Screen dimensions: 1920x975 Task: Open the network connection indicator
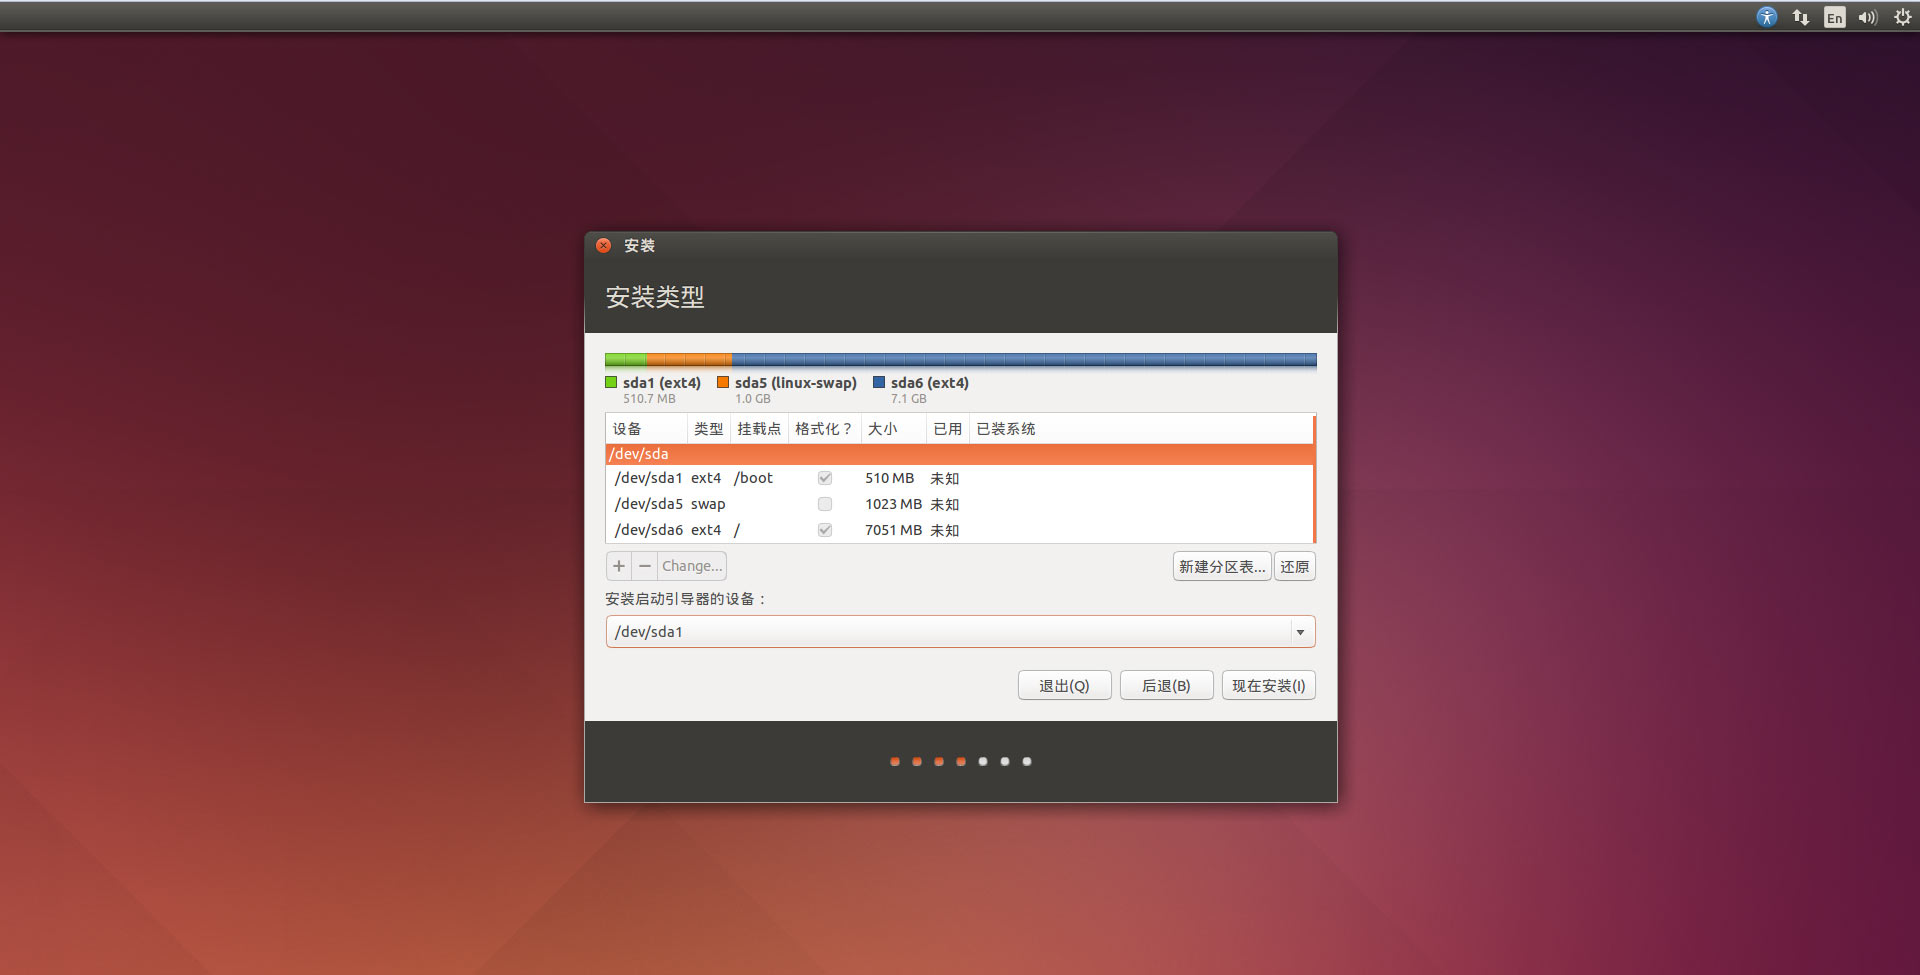[x=1800, y=17]
